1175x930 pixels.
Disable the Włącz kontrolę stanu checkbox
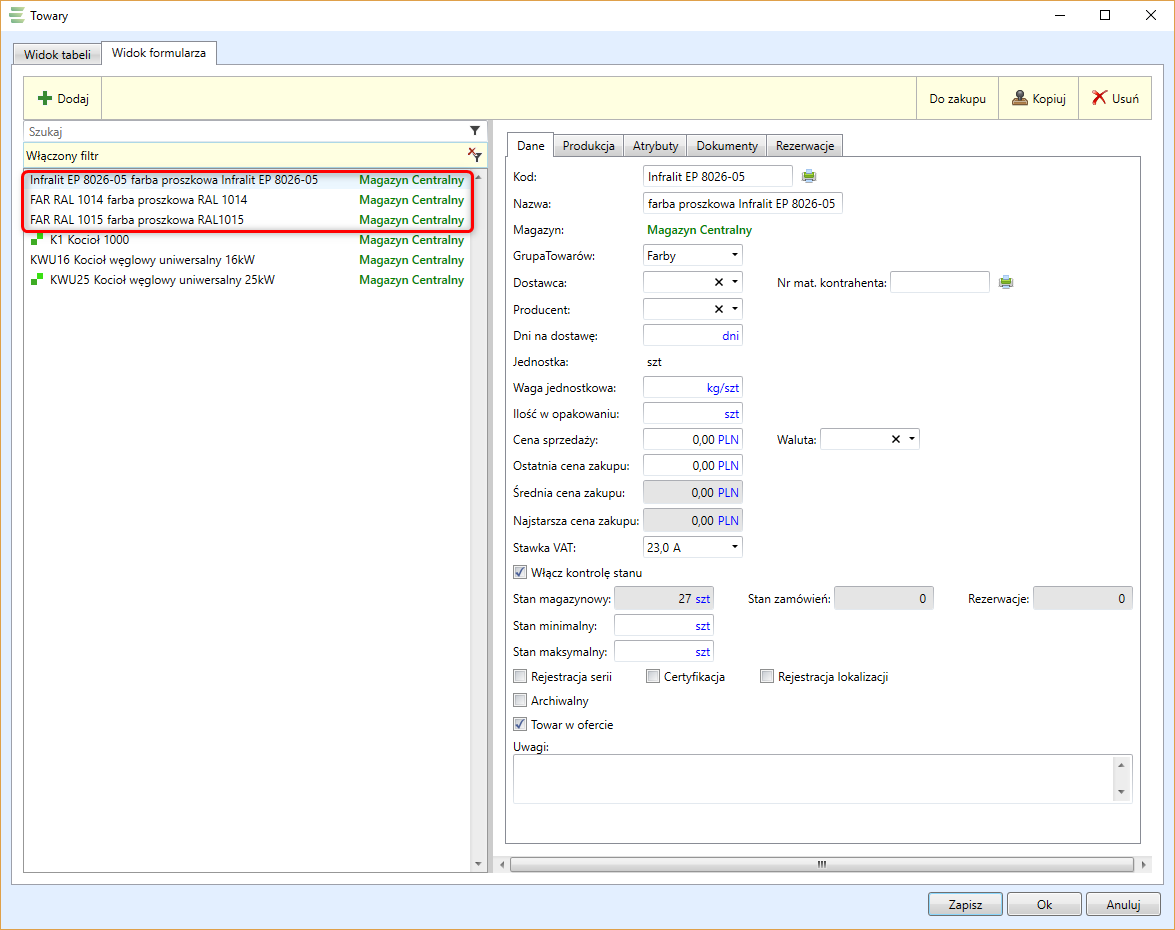click(520, 573)
